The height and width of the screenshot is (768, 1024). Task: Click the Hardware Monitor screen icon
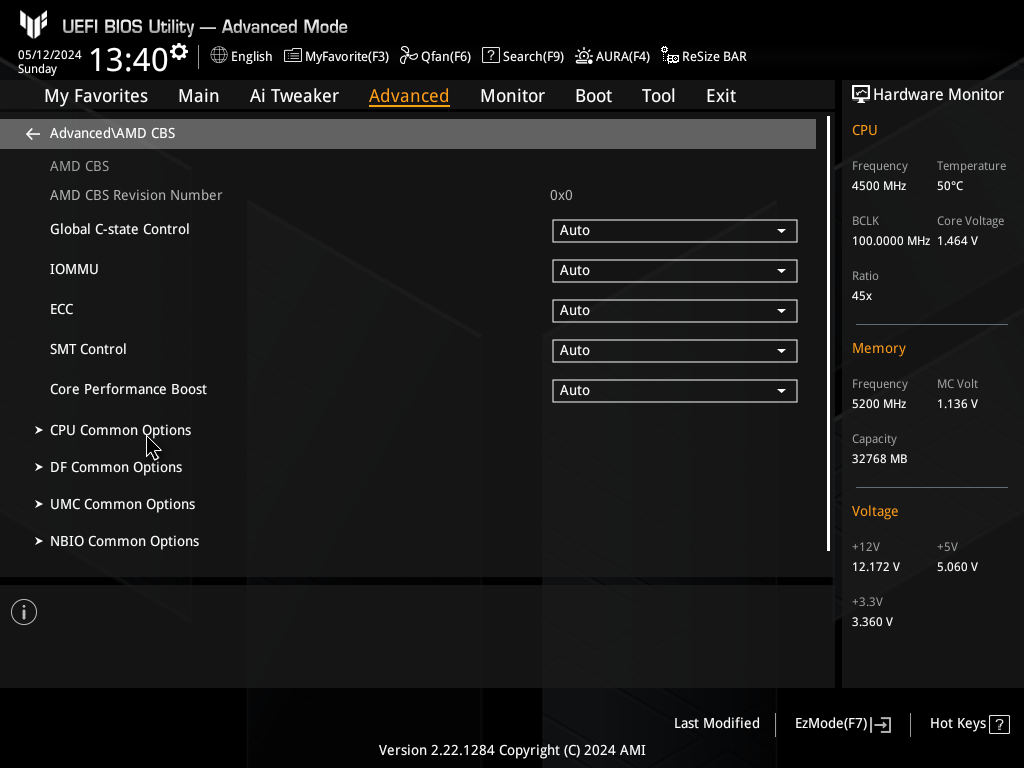tap(861, 95)
